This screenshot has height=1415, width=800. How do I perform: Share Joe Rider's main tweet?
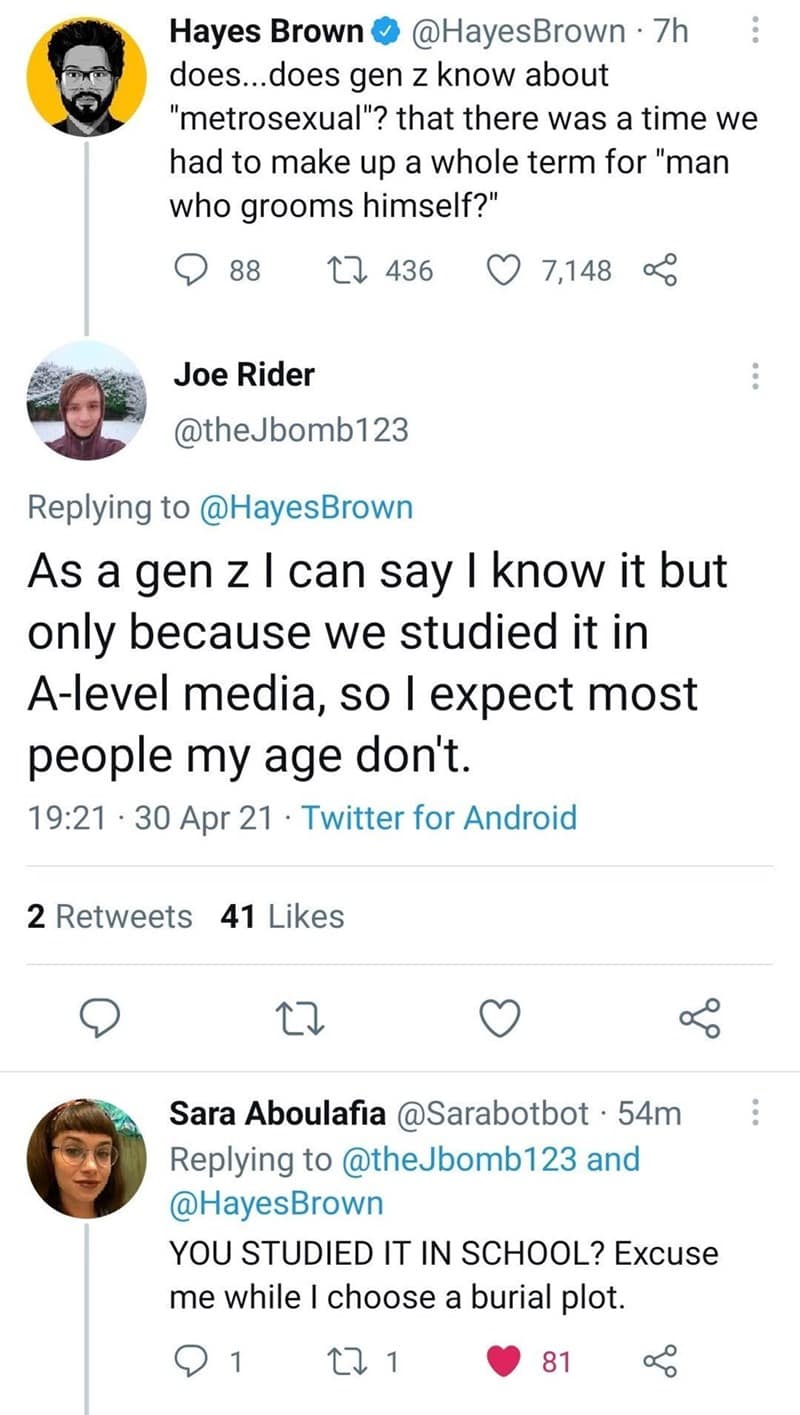tap(699, 1018)
